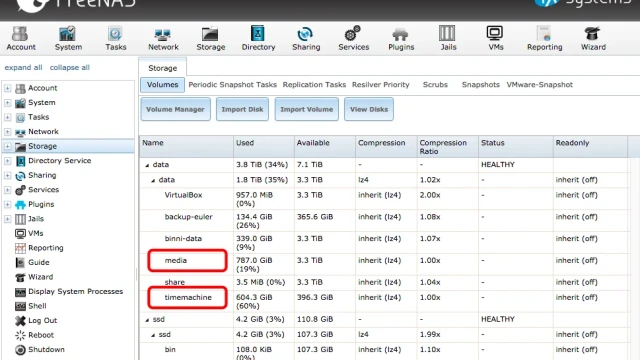
Task: Select backup-euler dataset row
Action: pos(384,221)
